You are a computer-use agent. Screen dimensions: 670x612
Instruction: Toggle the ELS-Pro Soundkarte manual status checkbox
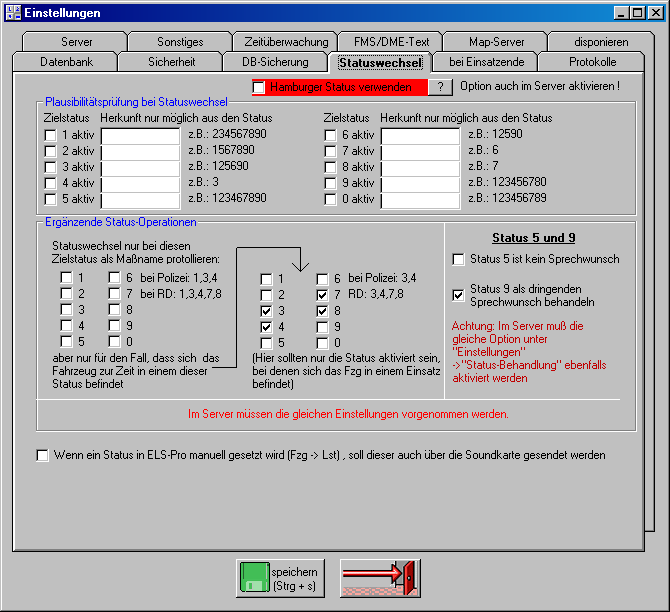42,455
